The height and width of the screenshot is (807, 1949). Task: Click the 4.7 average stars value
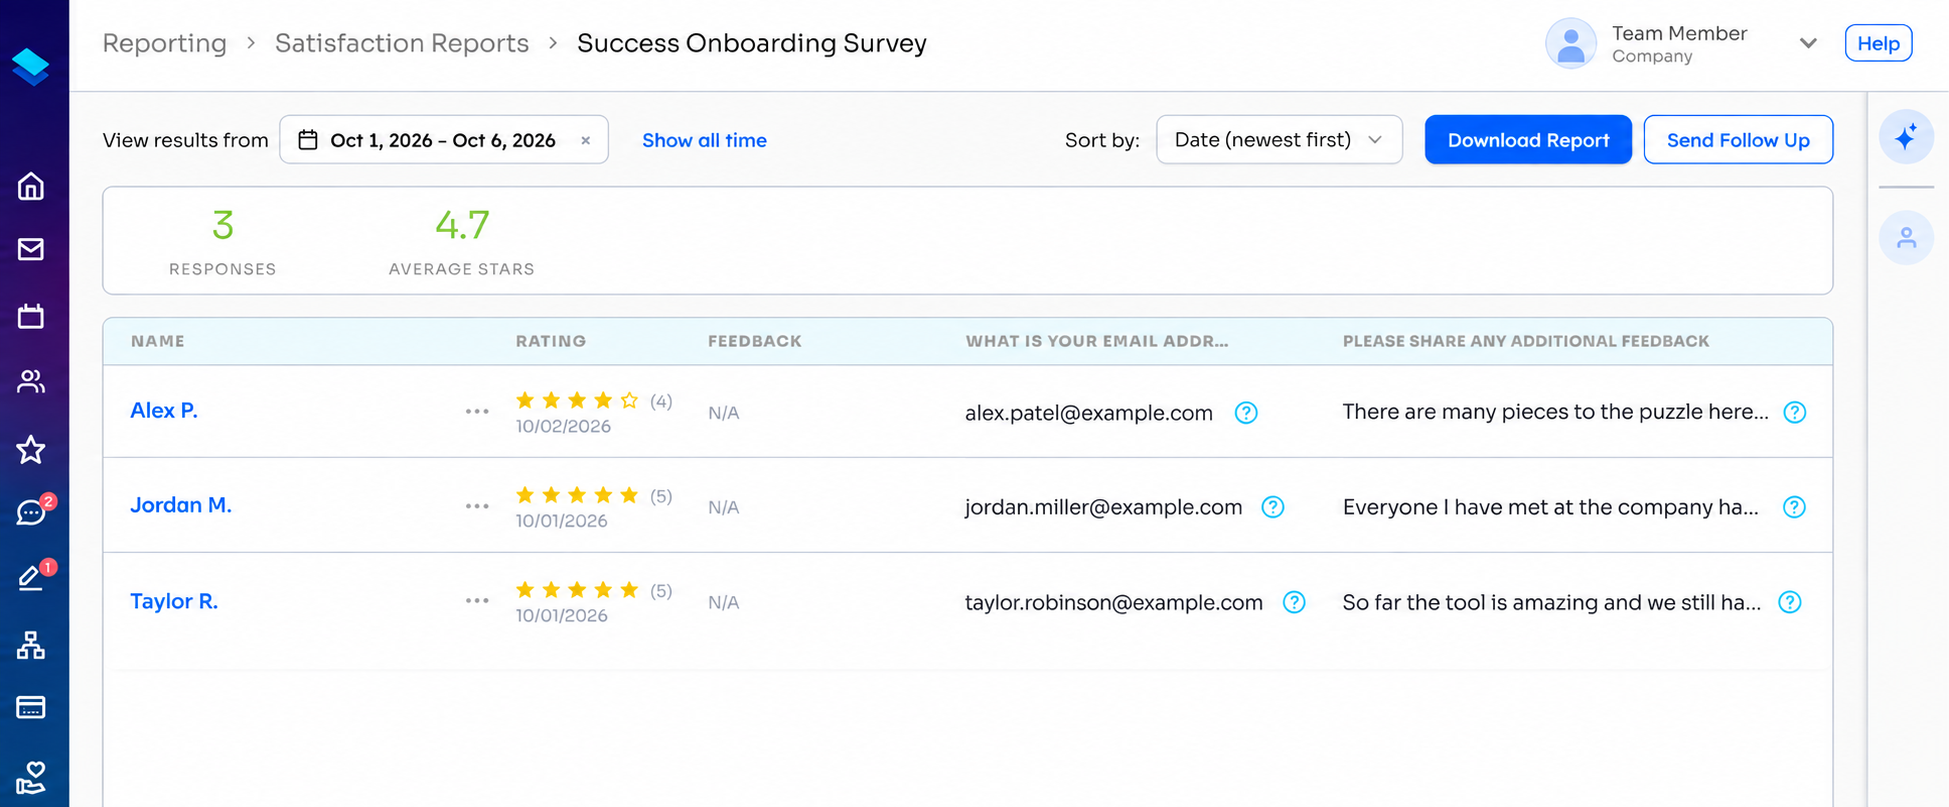tap(462, 225)
